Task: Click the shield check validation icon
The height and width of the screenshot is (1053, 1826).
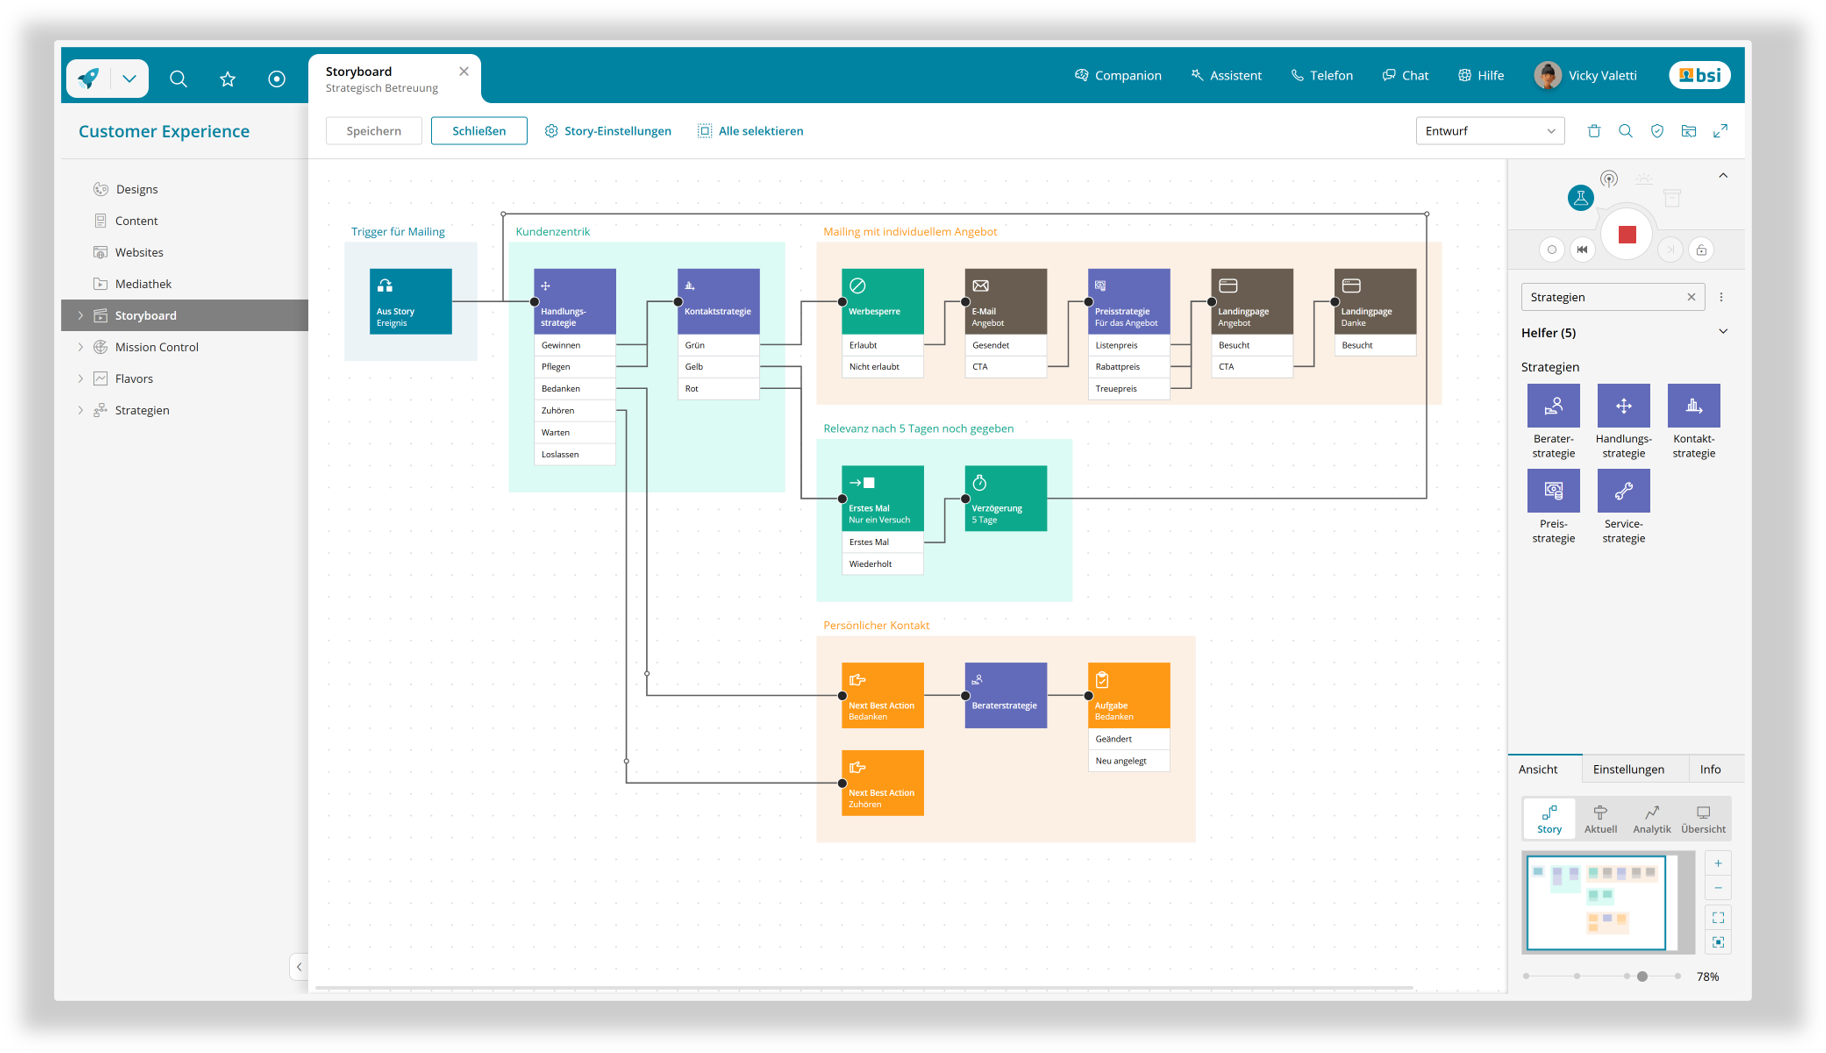Action: [x=1657, y=131]
